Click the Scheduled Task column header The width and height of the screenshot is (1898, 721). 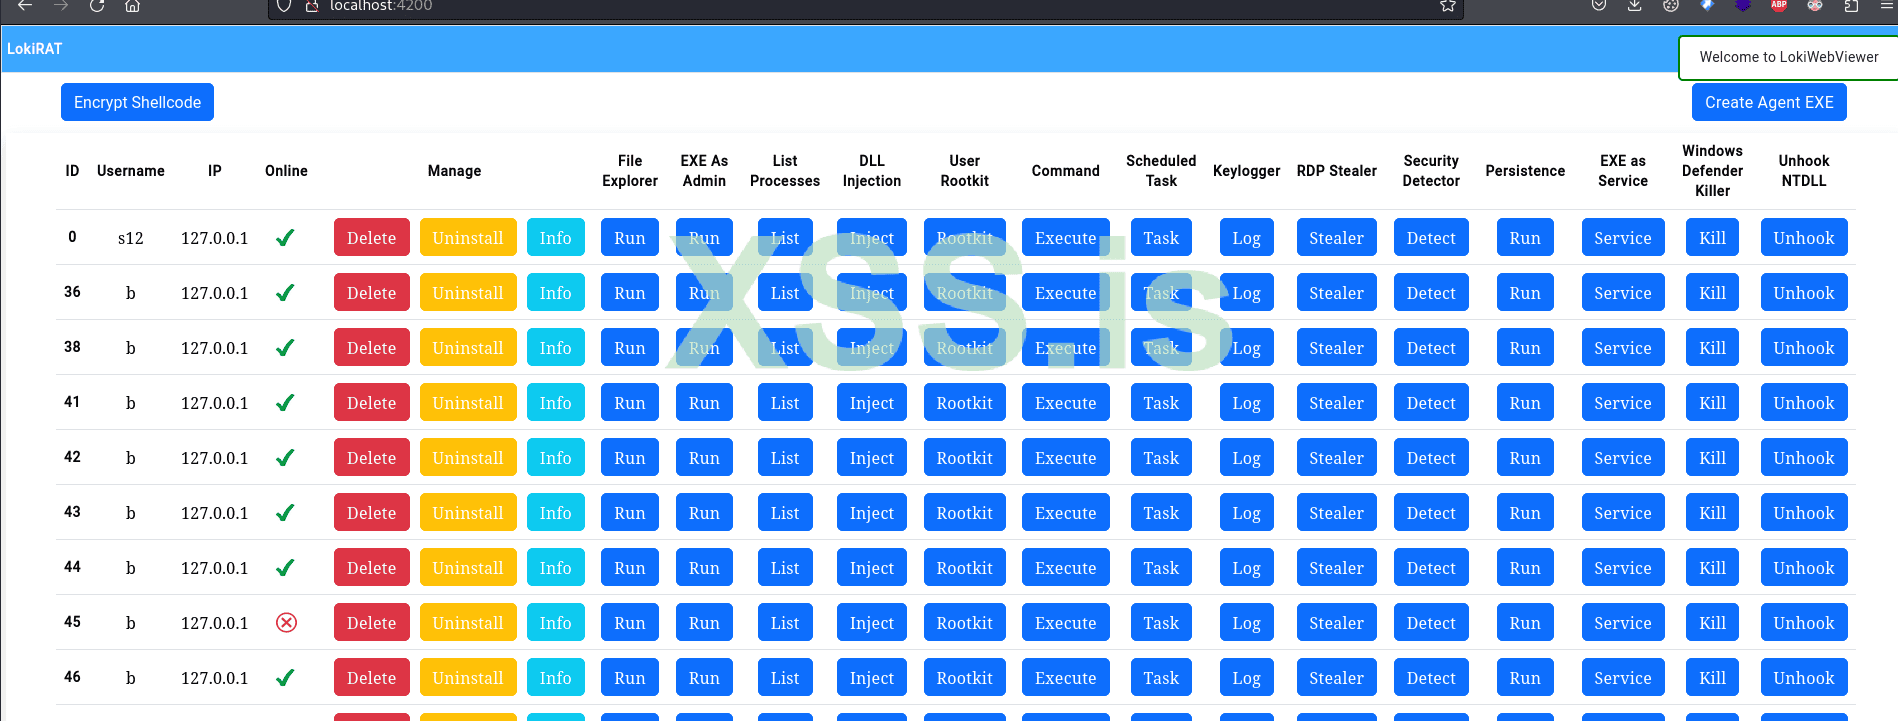1161,171
